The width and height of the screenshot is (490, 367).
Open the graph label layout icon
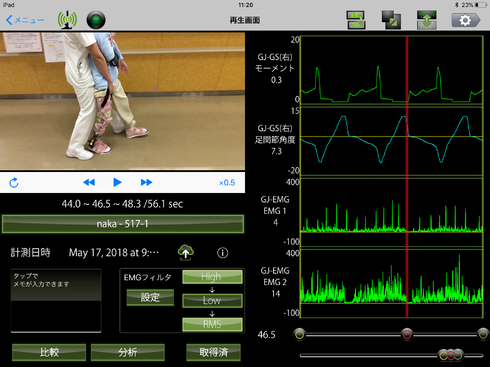pos(356,20)
